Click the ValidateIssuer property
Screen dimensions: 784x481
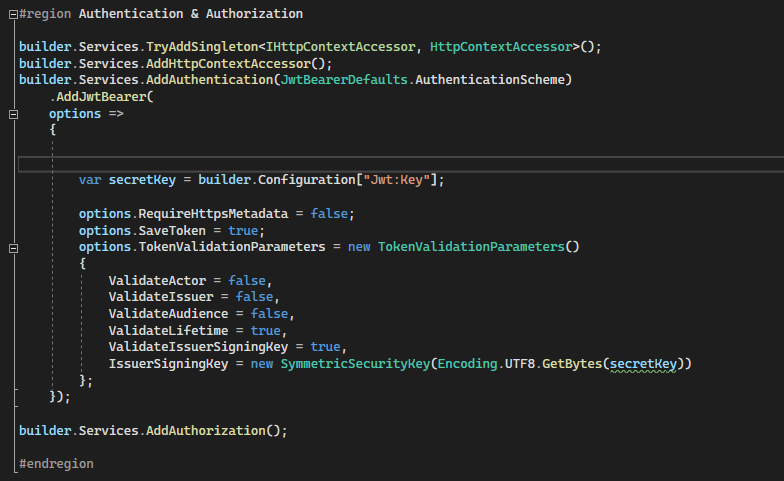(161, 297)
